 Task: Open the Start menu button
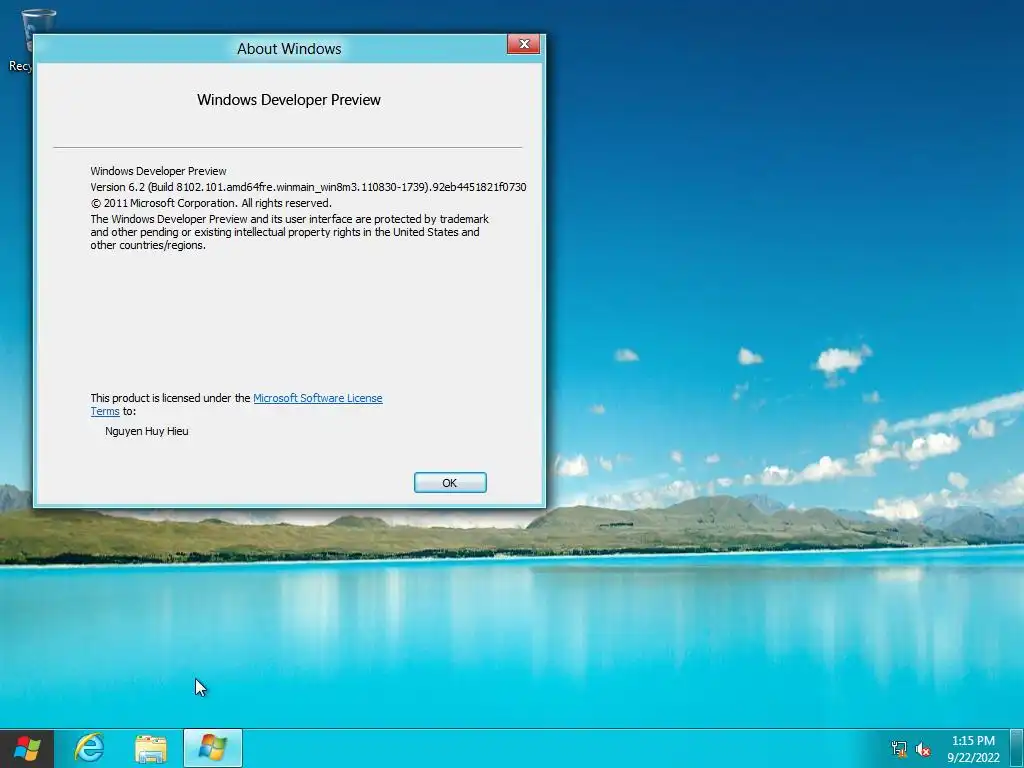point(27,748)
